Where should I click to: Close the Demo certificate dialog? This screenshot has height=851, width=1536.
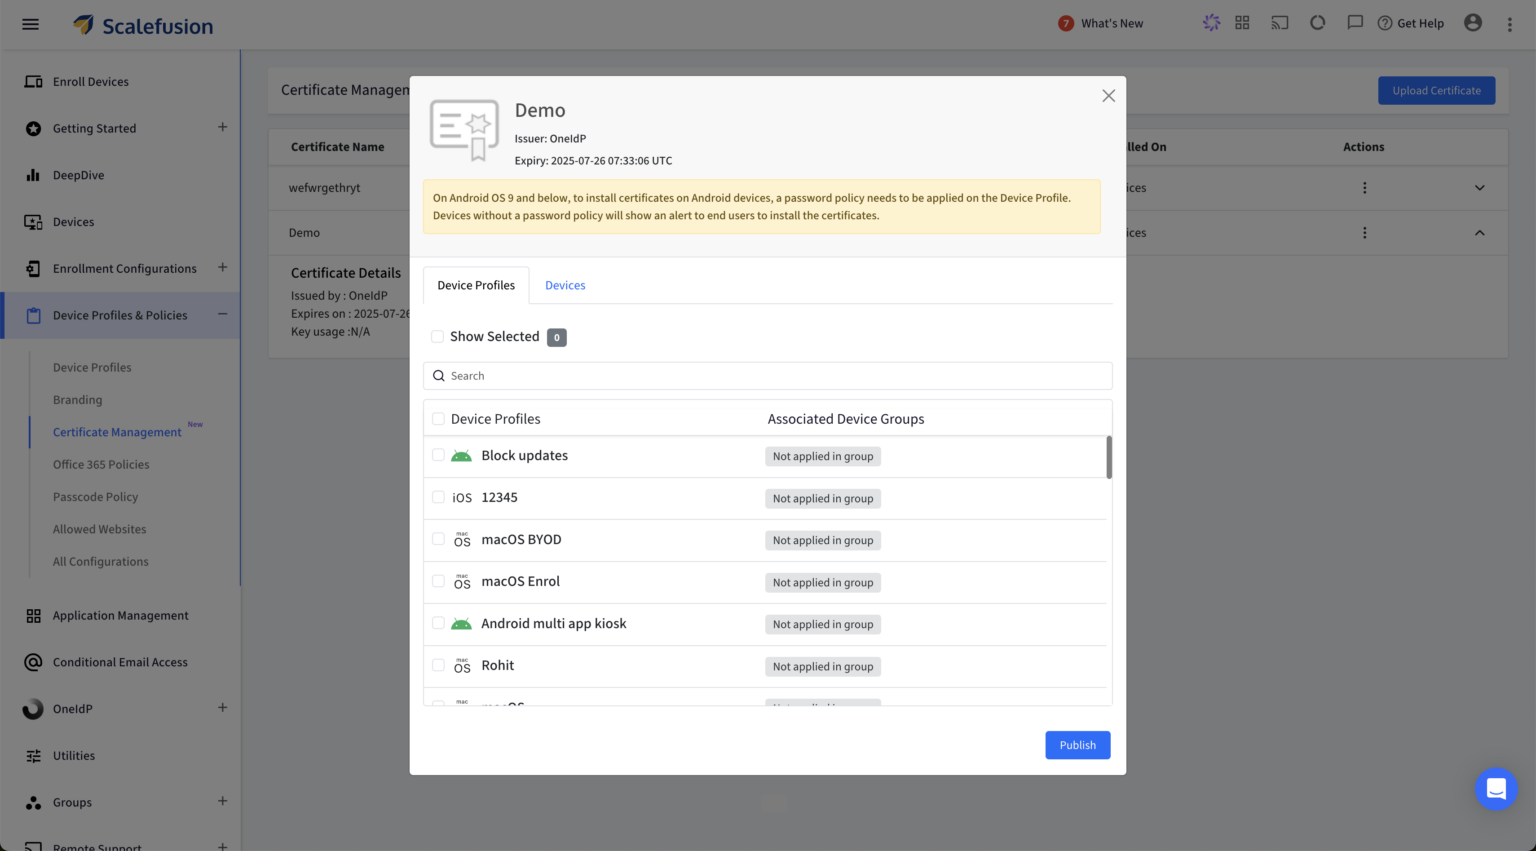[1108, 96]
